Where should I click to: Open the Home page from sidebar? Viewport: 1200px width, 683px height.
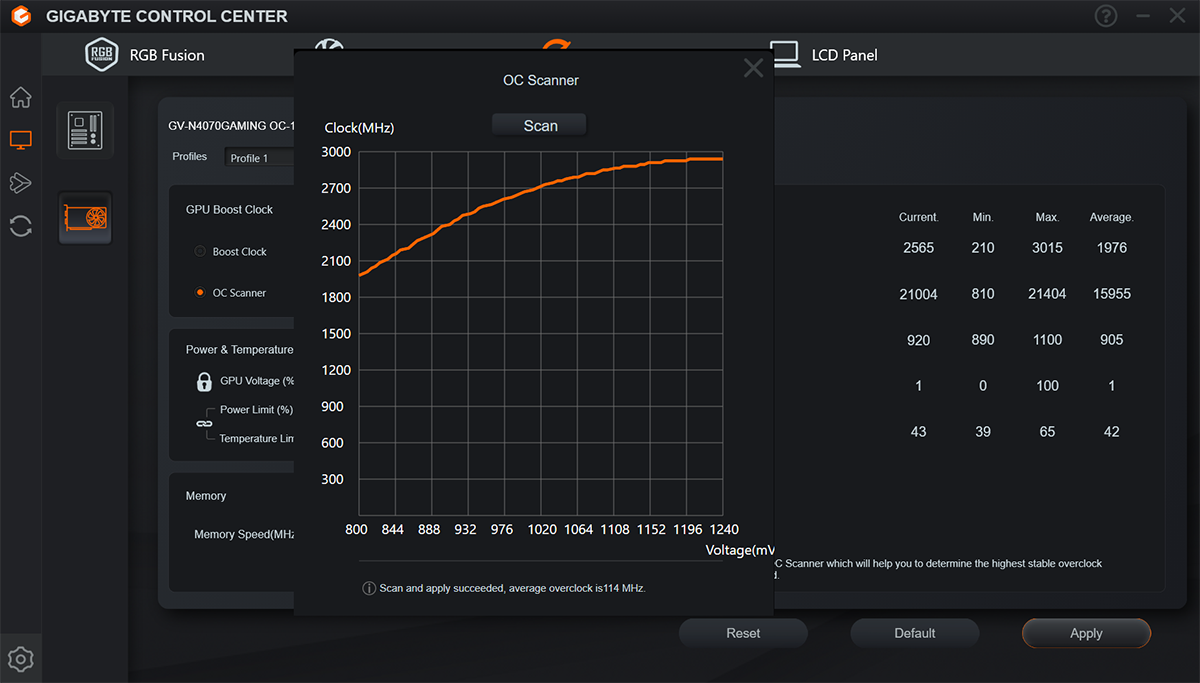(20, 98)
